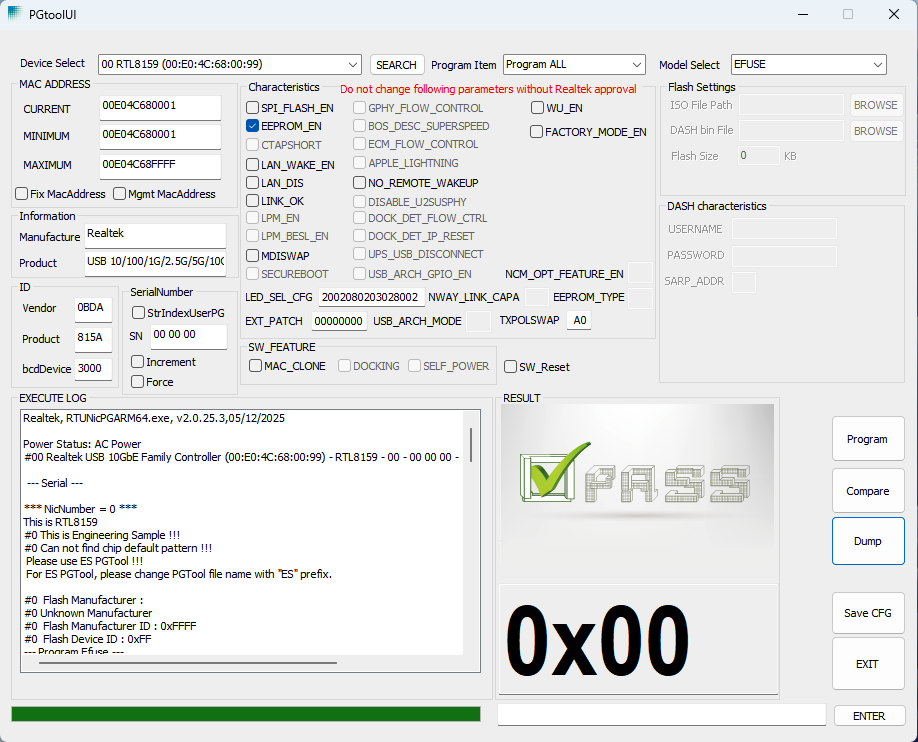Check the FACTORY_MODE_EN option
The height and width of the screenshot is (742, 918).
(x=537, y=132)
